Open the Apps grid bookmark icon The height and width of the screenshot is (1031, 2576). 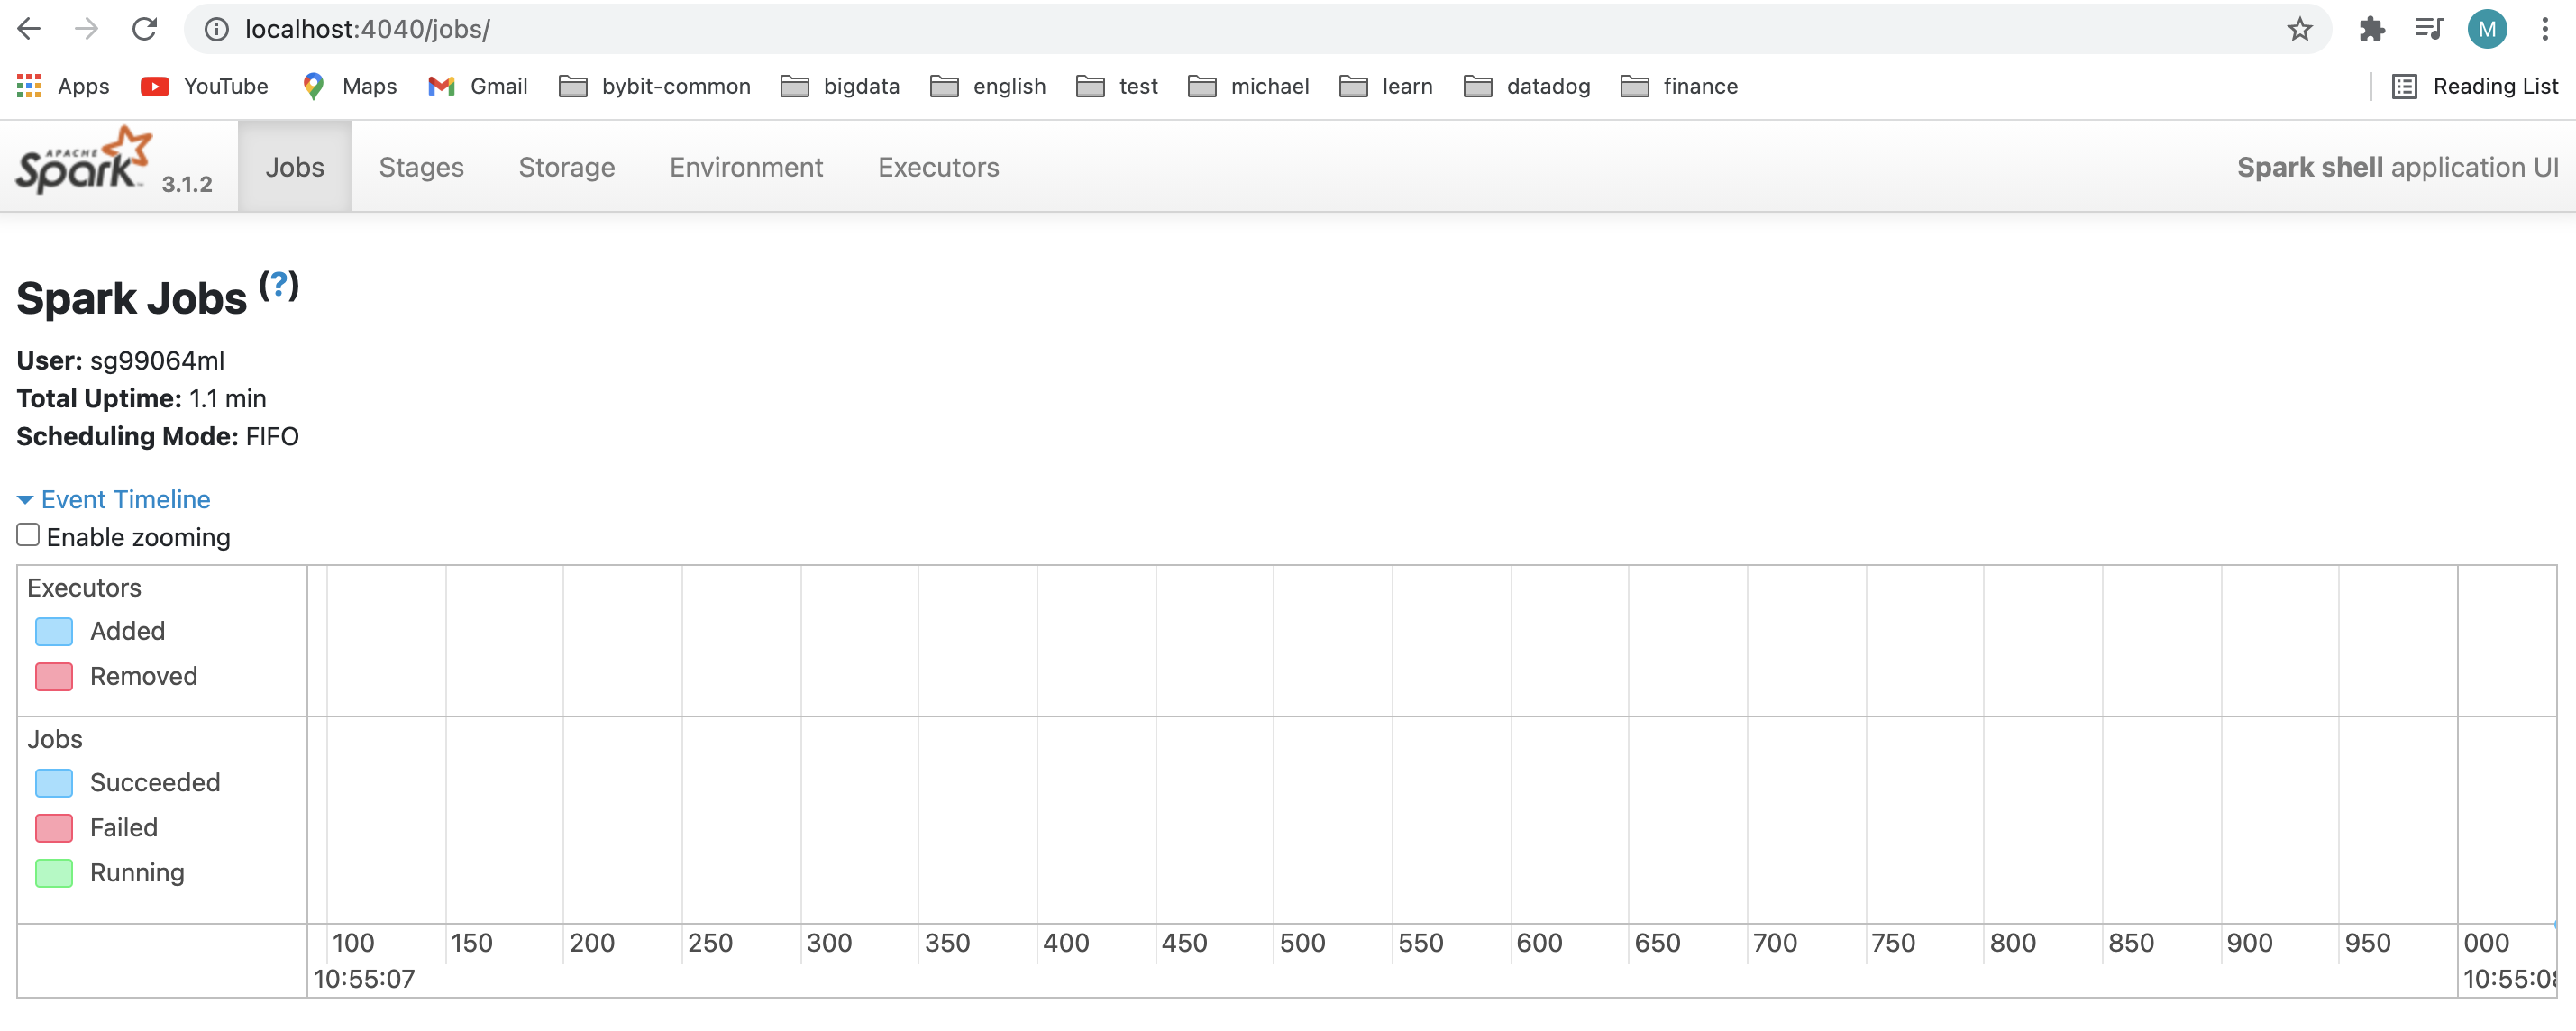point(29,86)
